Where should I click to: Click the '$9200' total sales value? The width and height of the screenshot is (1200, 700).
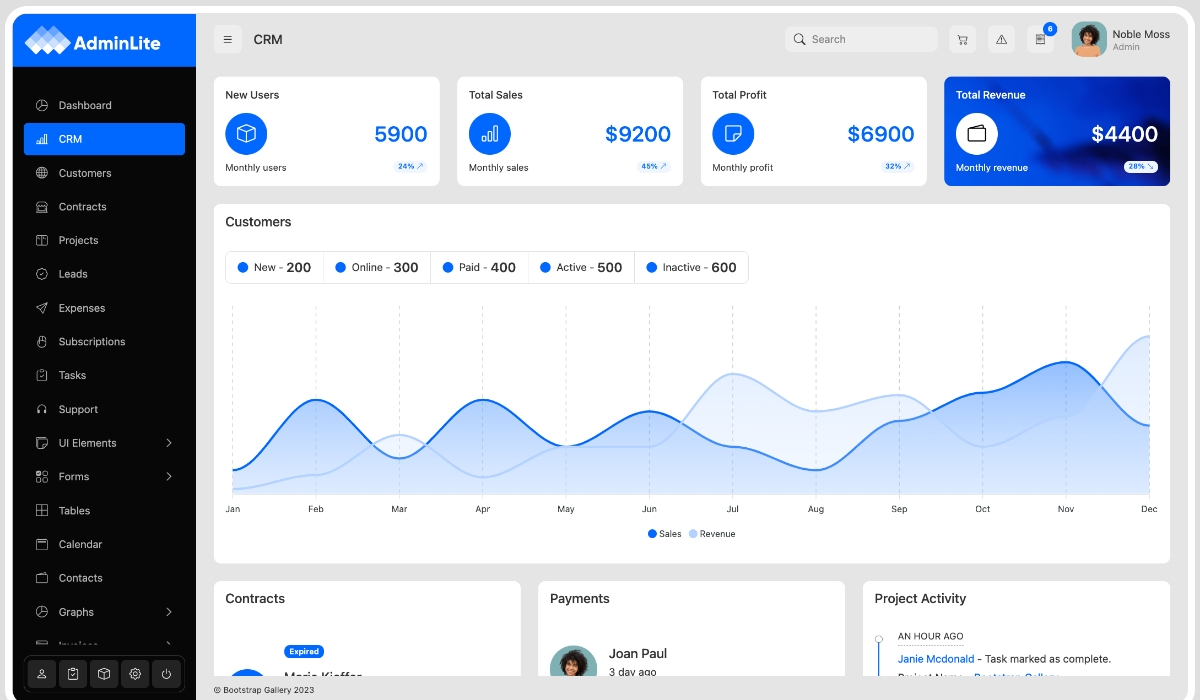click(638, 134)
